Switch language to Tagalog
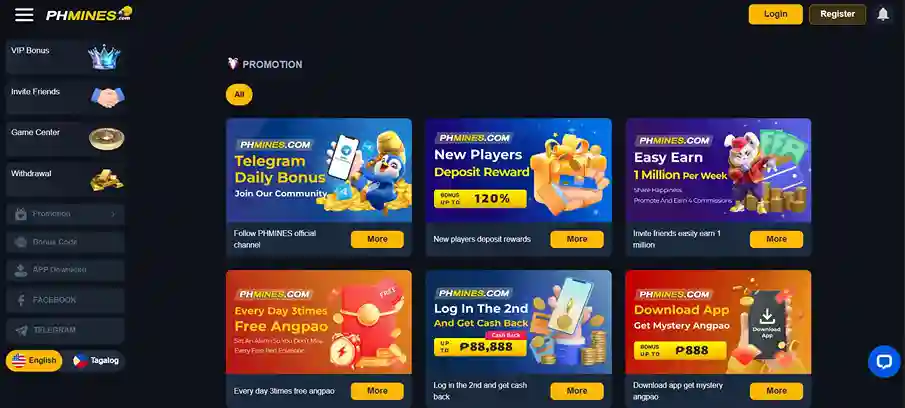905x408 pixels. (96, 361)
